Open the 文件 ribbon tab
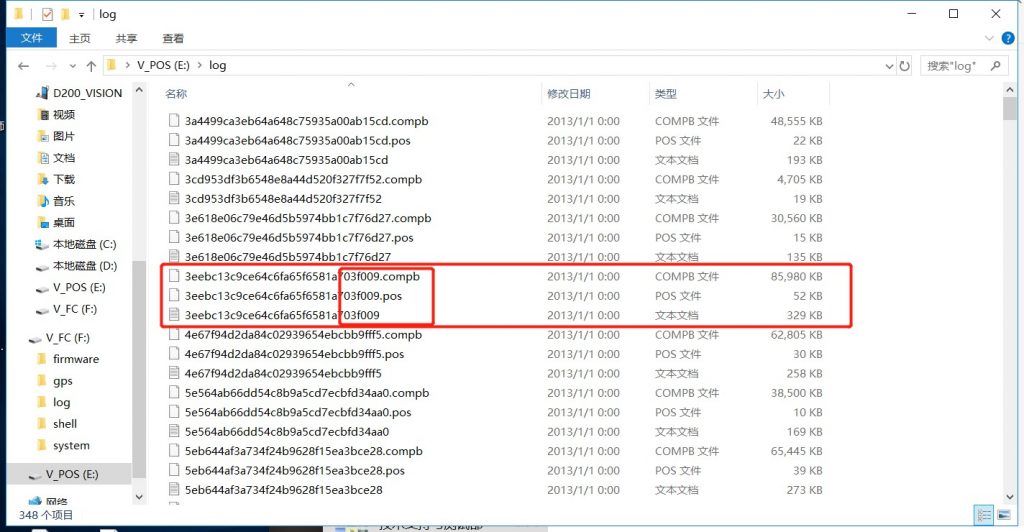The height and width of the screenshot is (532, 1024). pos(31,38)
